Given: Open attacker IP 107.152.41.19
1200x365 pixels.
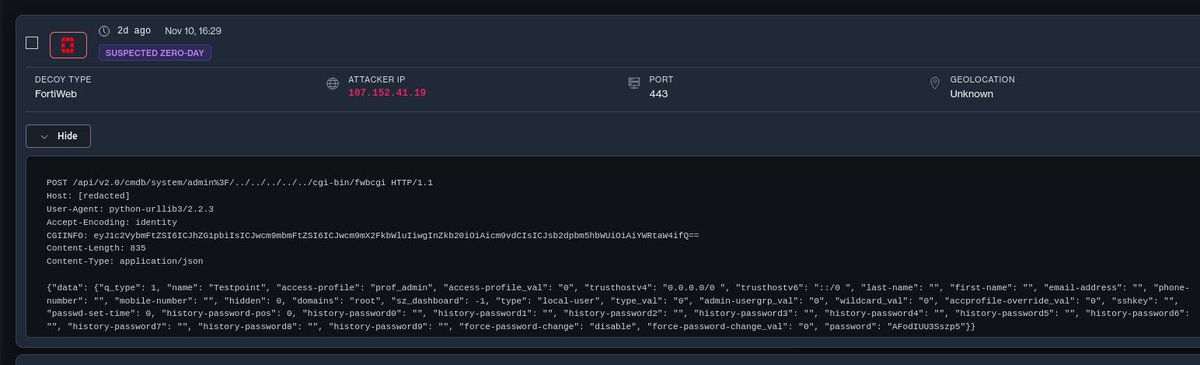Looking at the screenshot, I should (x=387, y=93).
